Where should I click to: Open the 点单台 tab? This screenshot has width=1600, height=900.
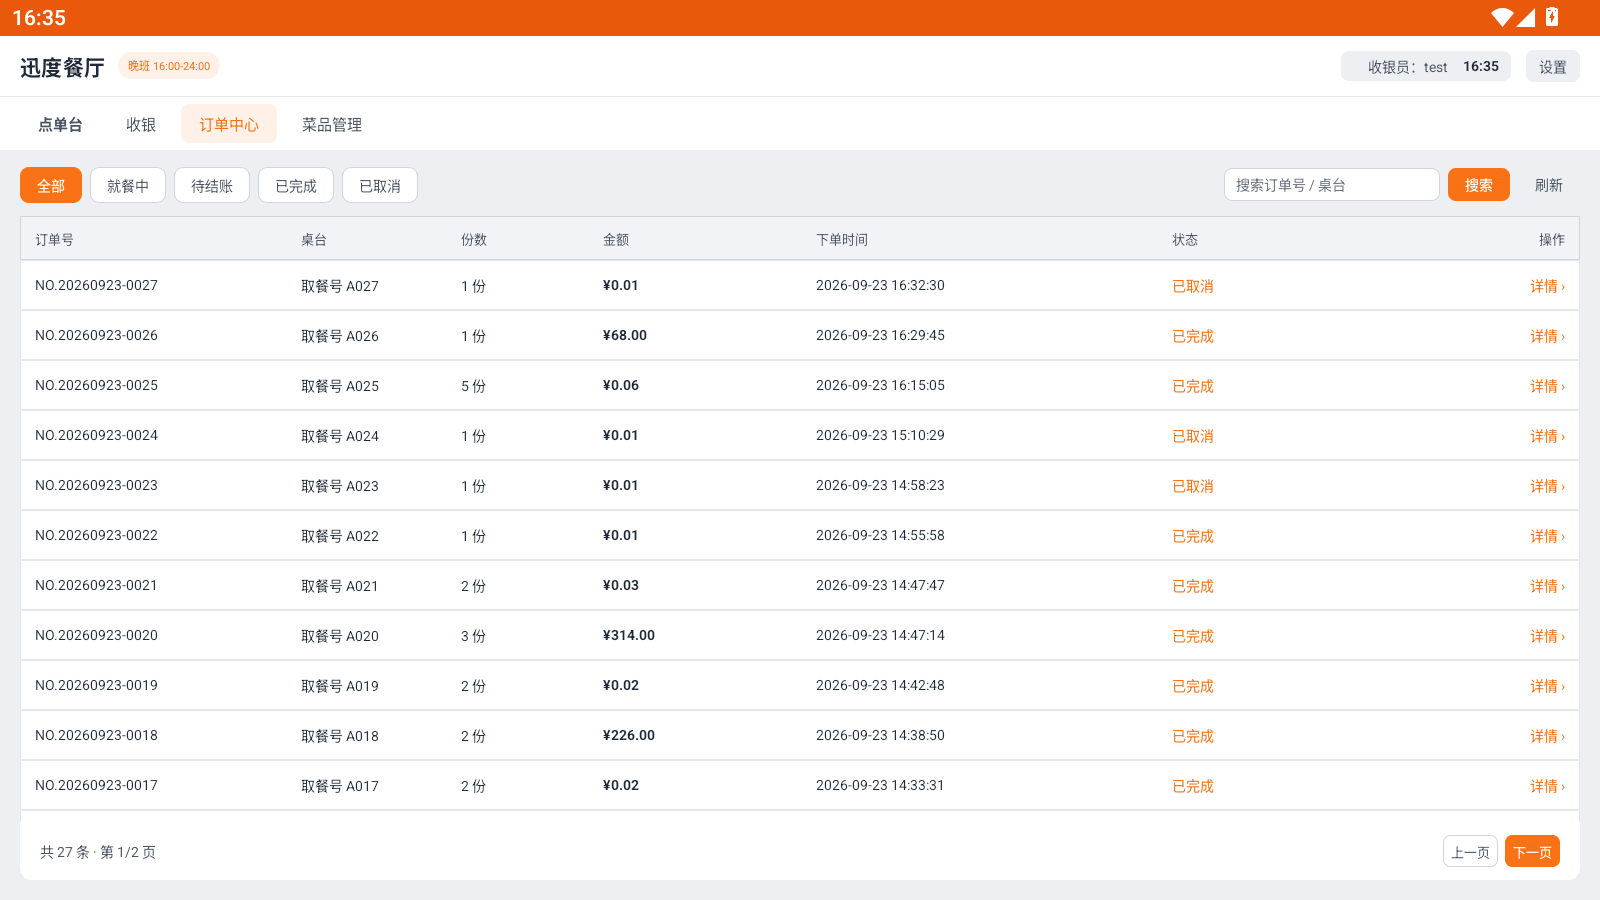pyautogui.click(x=60, y=125)
